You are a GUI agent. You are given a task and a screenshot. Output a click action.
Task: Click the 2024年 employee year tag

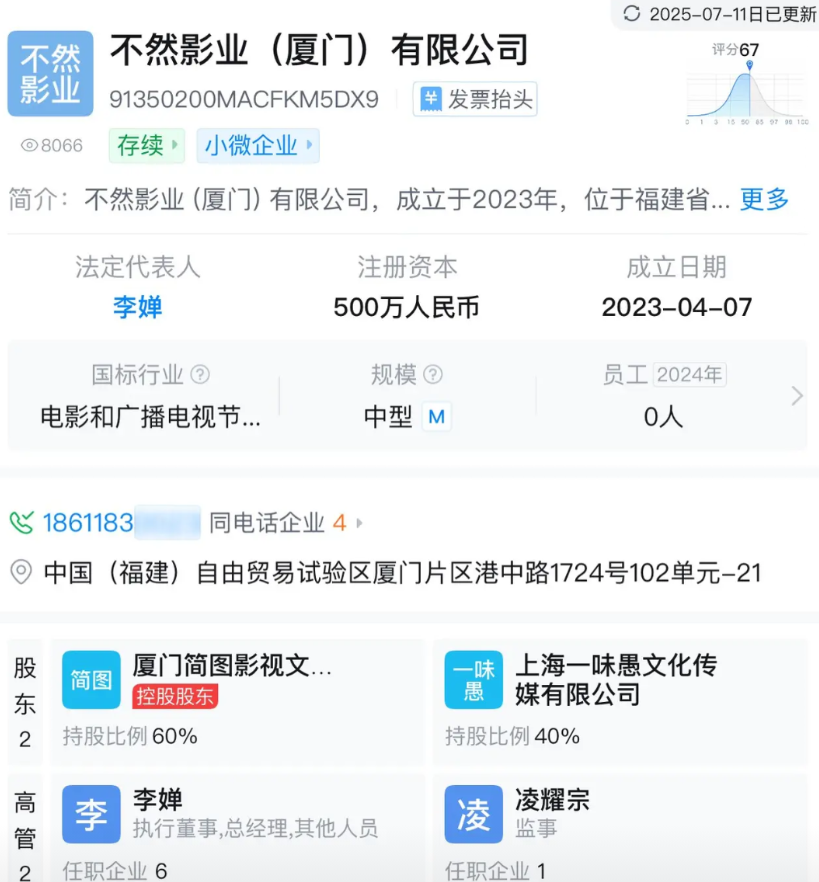tap(690, 375)
